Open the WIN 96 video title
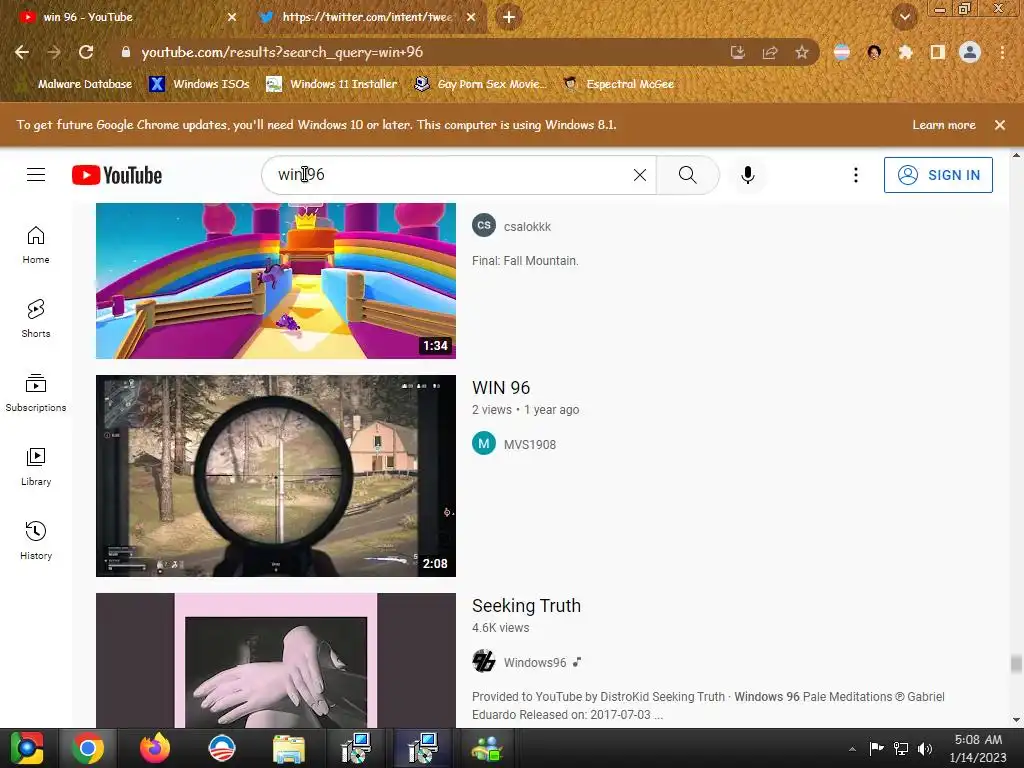This screenshot has width=1024, height=768. click(x=501, y=388)
